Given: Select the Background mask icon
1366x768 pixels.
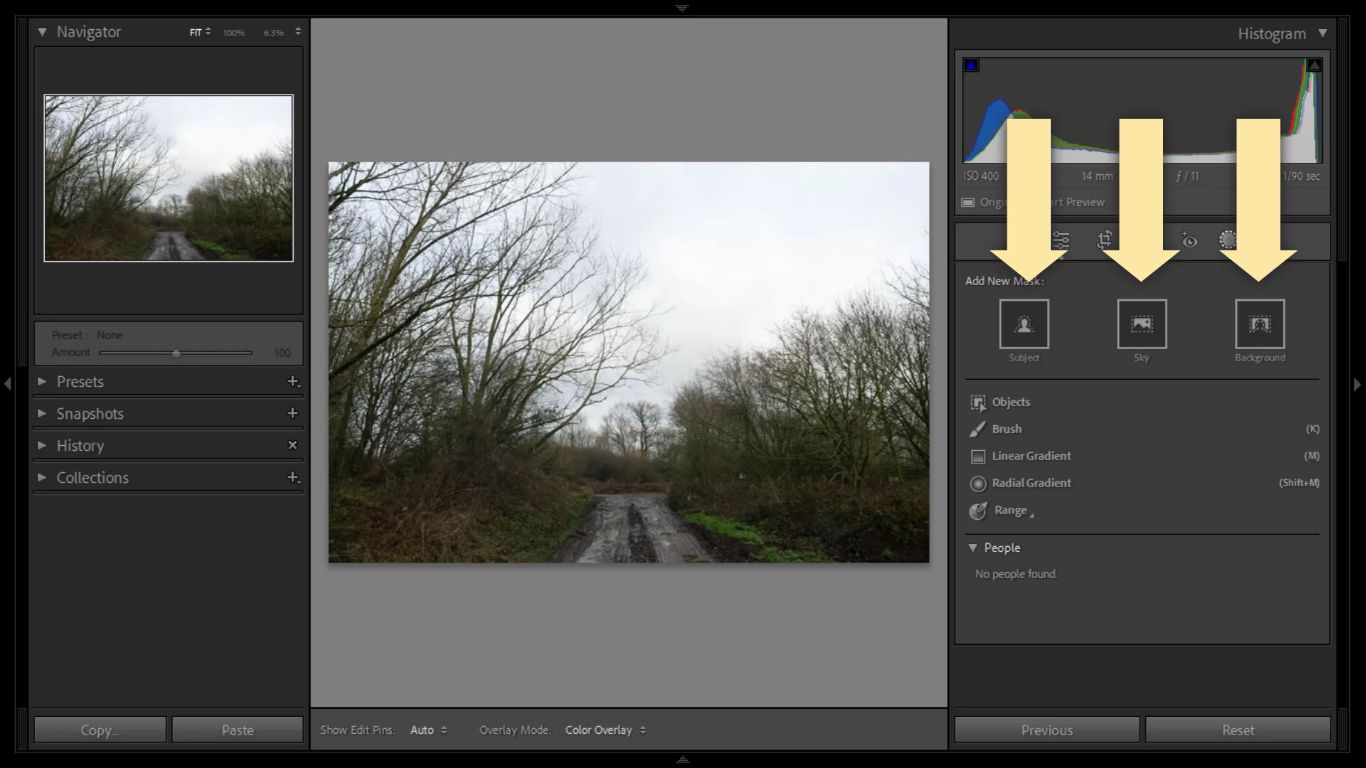Looking at the screenshot, I should pyautogui.click(x=1259, y=324).
